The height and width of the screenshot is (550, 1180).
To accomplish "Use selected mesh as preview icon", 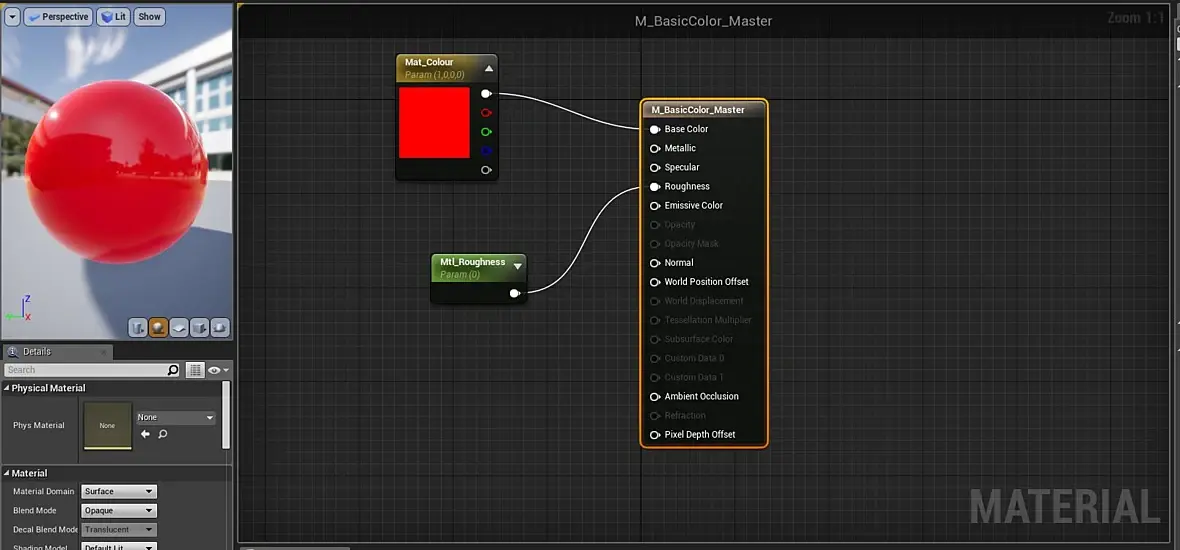I will coord(219,328).
